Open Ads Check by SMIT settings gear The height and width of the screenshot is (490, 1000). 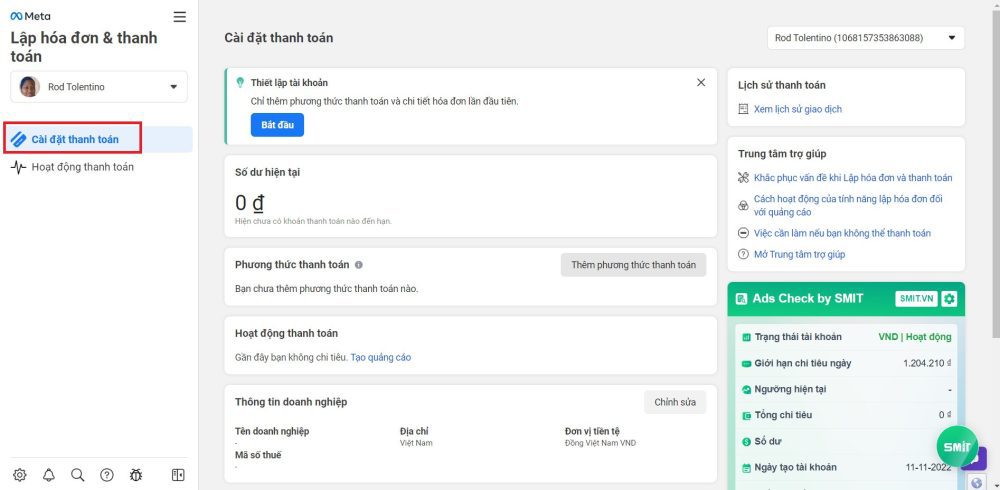click(949, 299)
